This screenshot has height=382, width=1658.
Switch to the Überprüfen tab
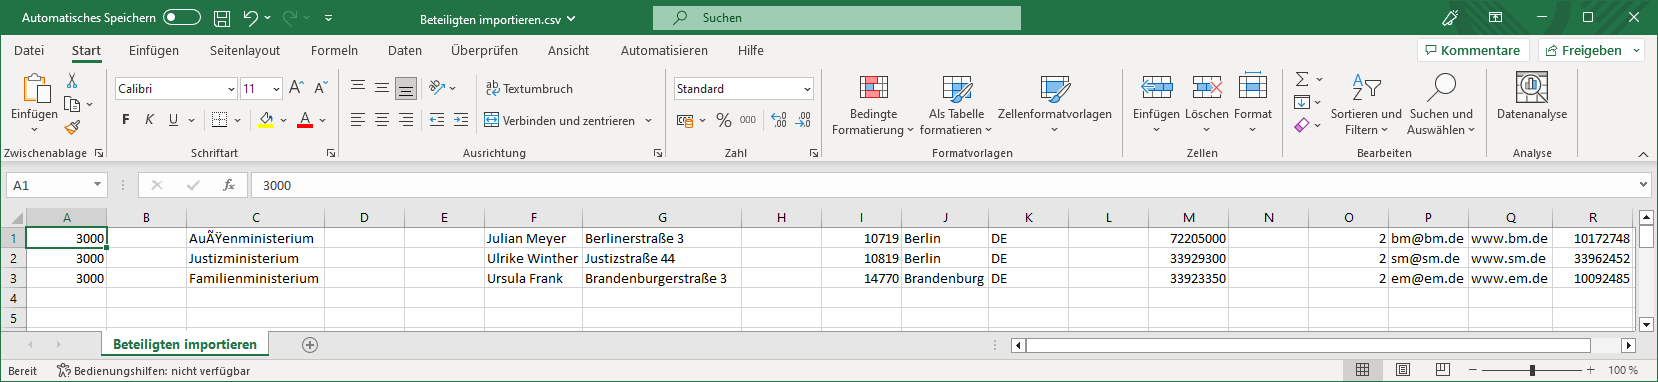[484, 50]
